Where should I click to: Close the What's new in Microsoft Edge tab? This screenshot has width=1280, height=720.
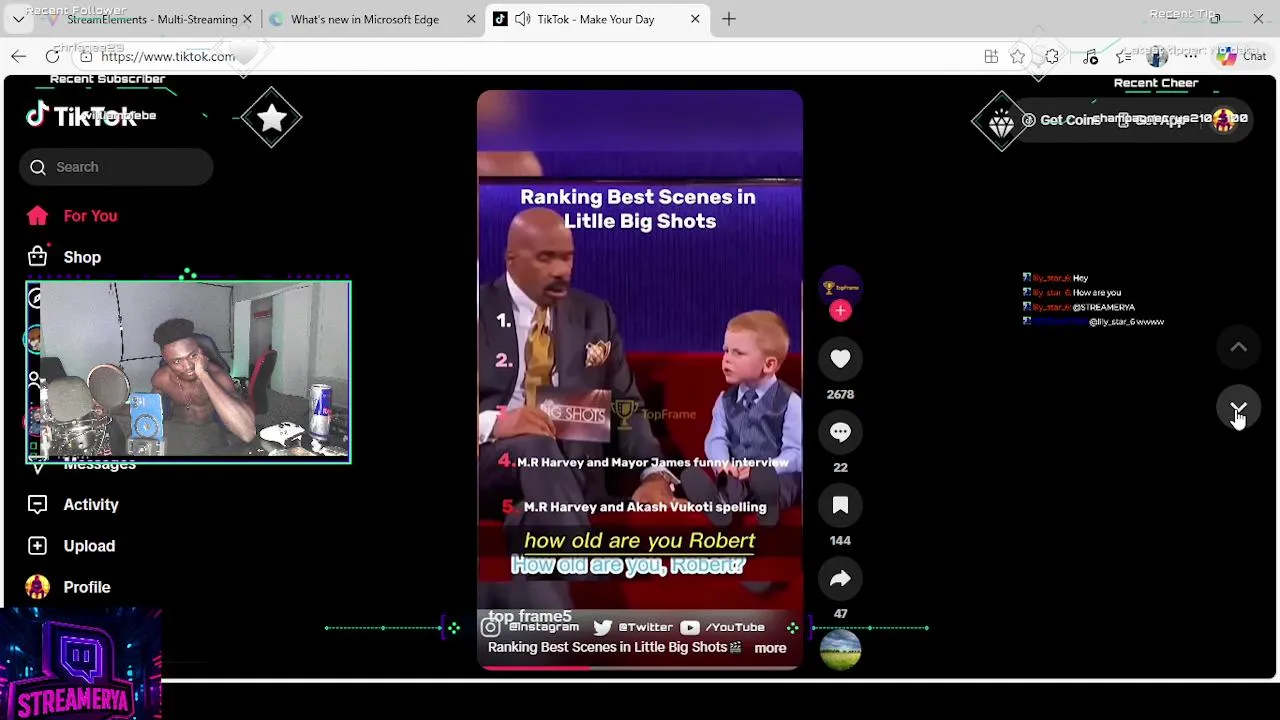tap(471, 19)
